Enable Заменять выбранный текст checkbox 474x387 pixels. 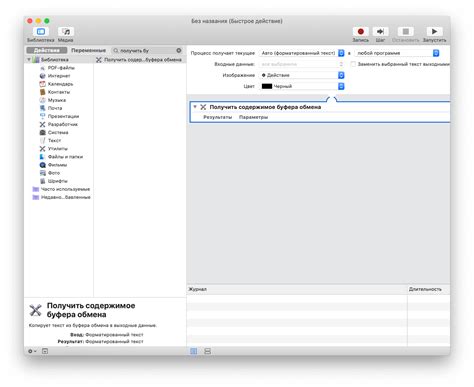coord(353,64)
